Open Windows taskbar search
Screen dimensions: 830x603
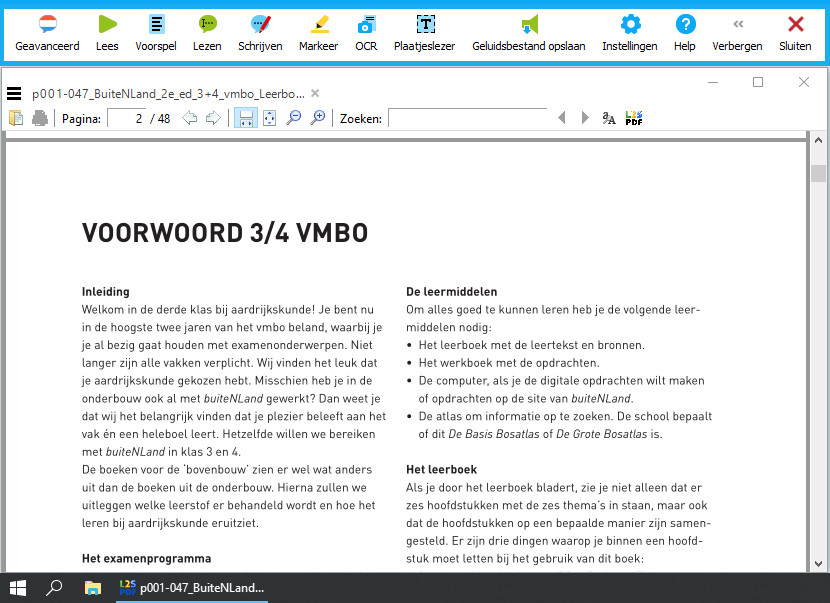(54, 588)
